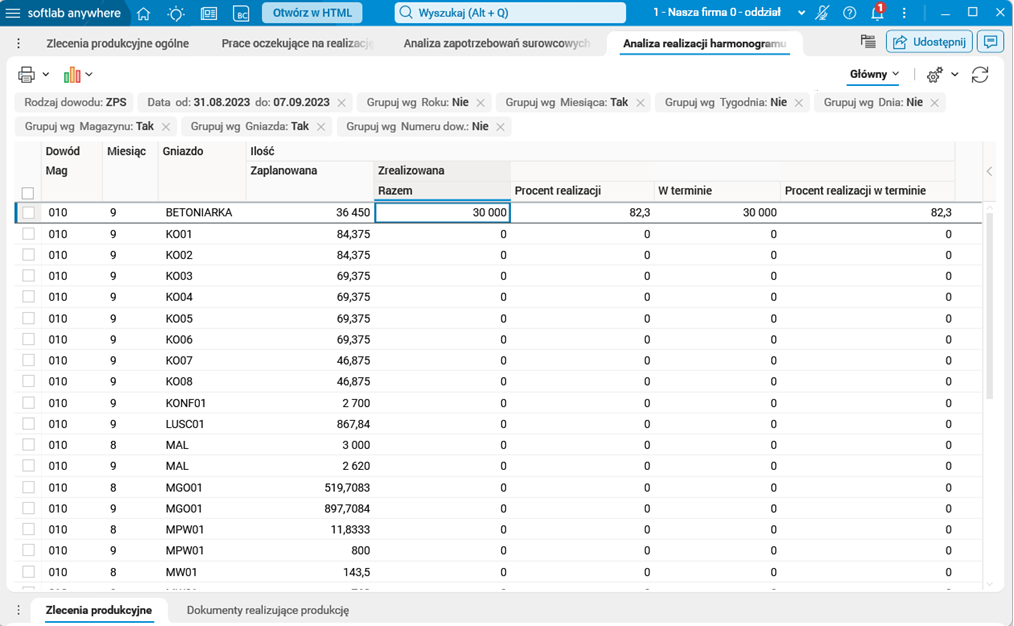Click the Udostępnij share button
Screen dimensions: 1014x626
tap(929, 42)
